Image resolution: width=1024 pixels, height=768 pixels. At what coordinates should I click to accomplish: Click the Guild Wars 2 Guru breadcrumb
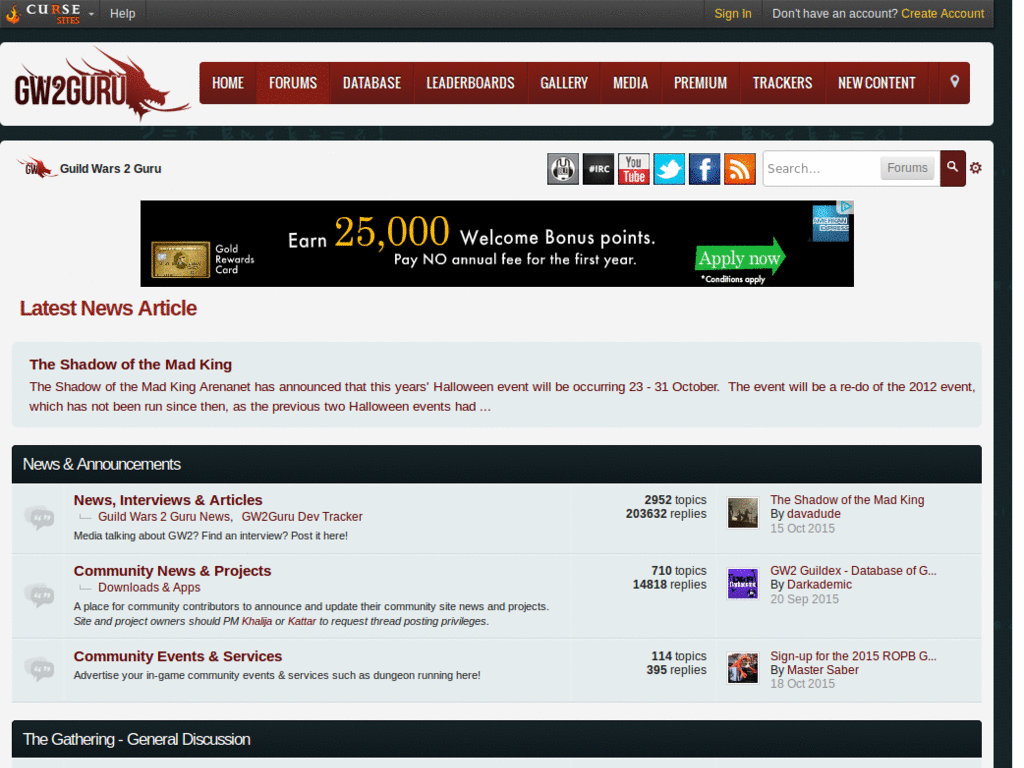pyautogui.click(x=110, y=168)
